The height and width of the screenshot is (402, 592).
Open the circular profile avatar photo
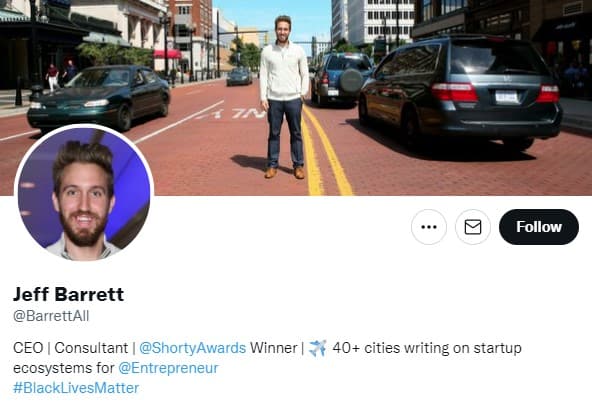click(x=84, y=193)
